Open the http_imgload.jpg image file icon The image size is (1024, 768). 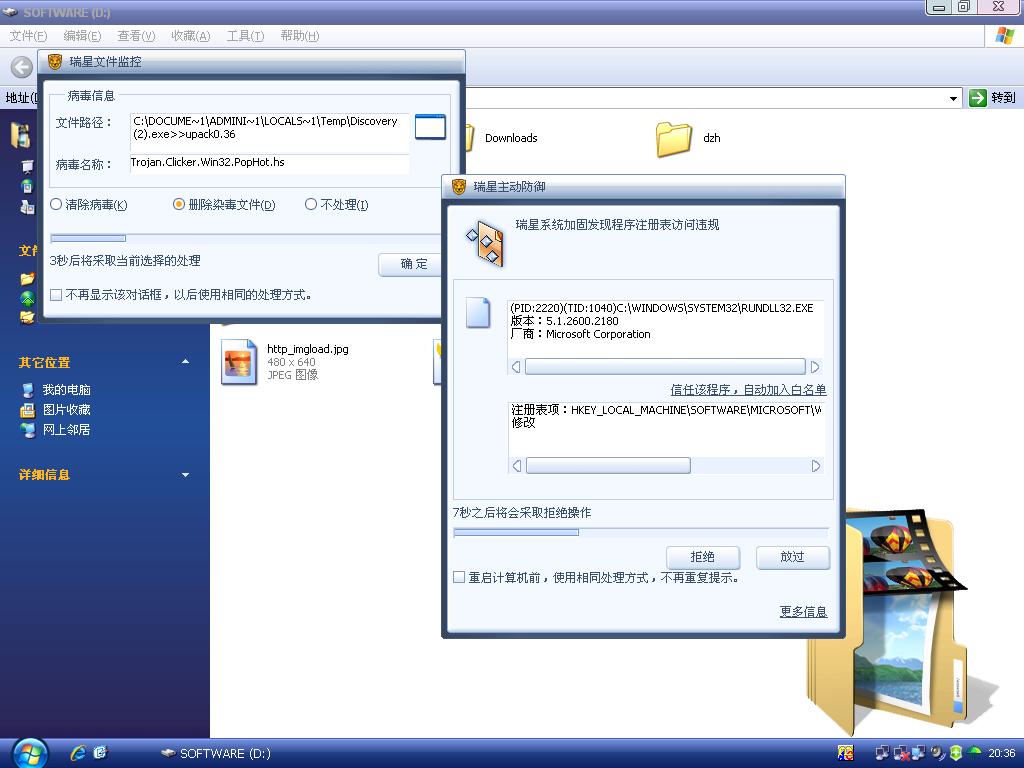[238, 362]
